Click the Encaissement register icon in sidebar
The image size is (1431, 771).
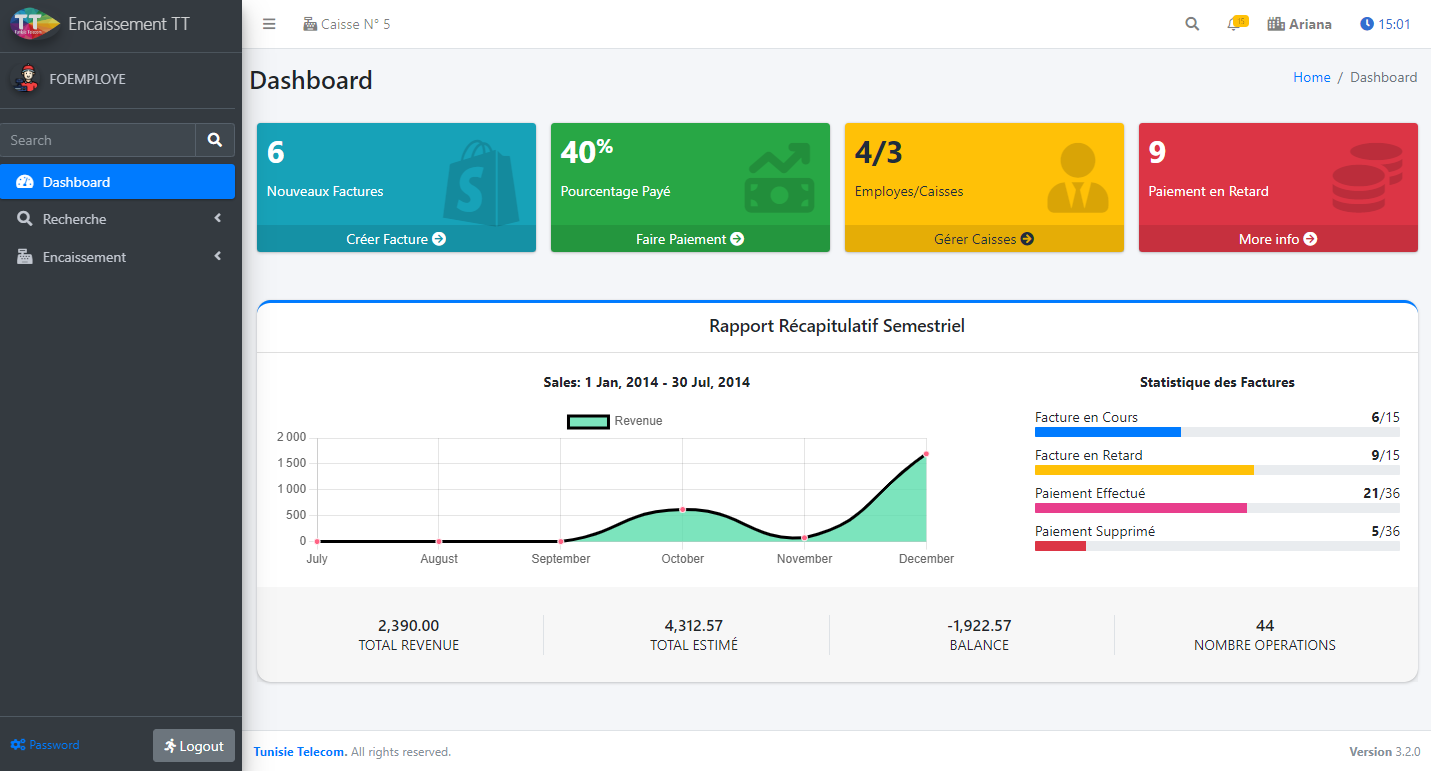pos(25,257)
